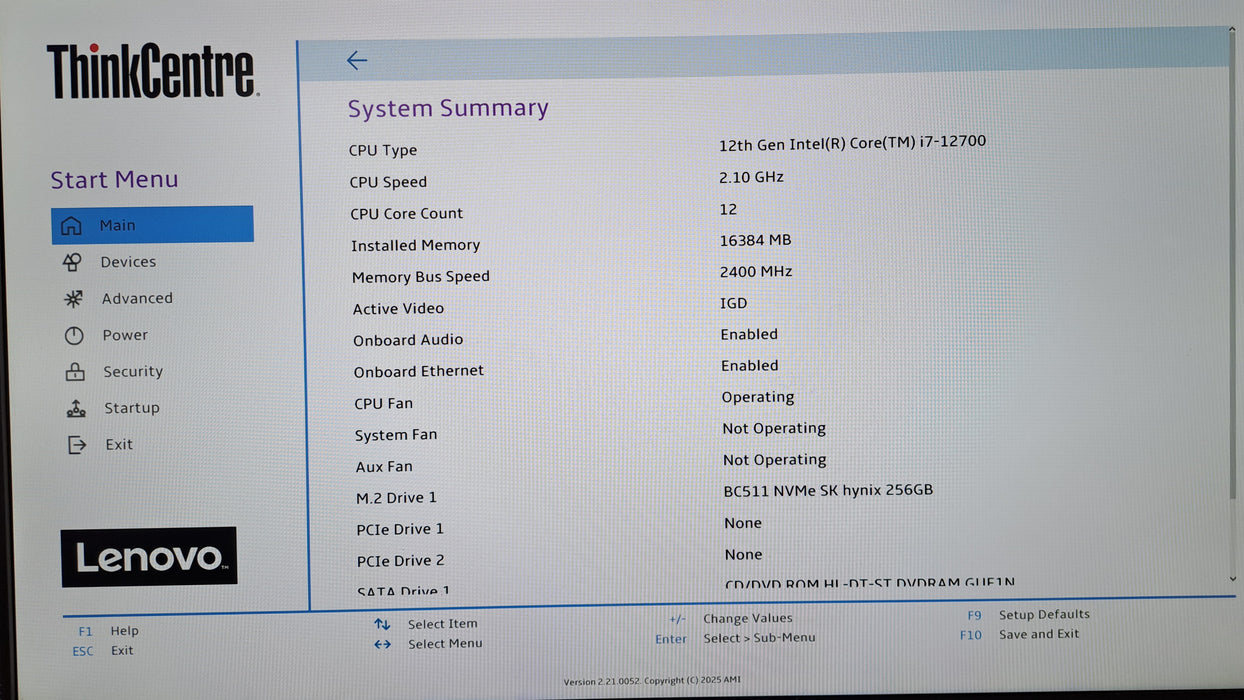Click the 16384 MB value

point(755,240)
